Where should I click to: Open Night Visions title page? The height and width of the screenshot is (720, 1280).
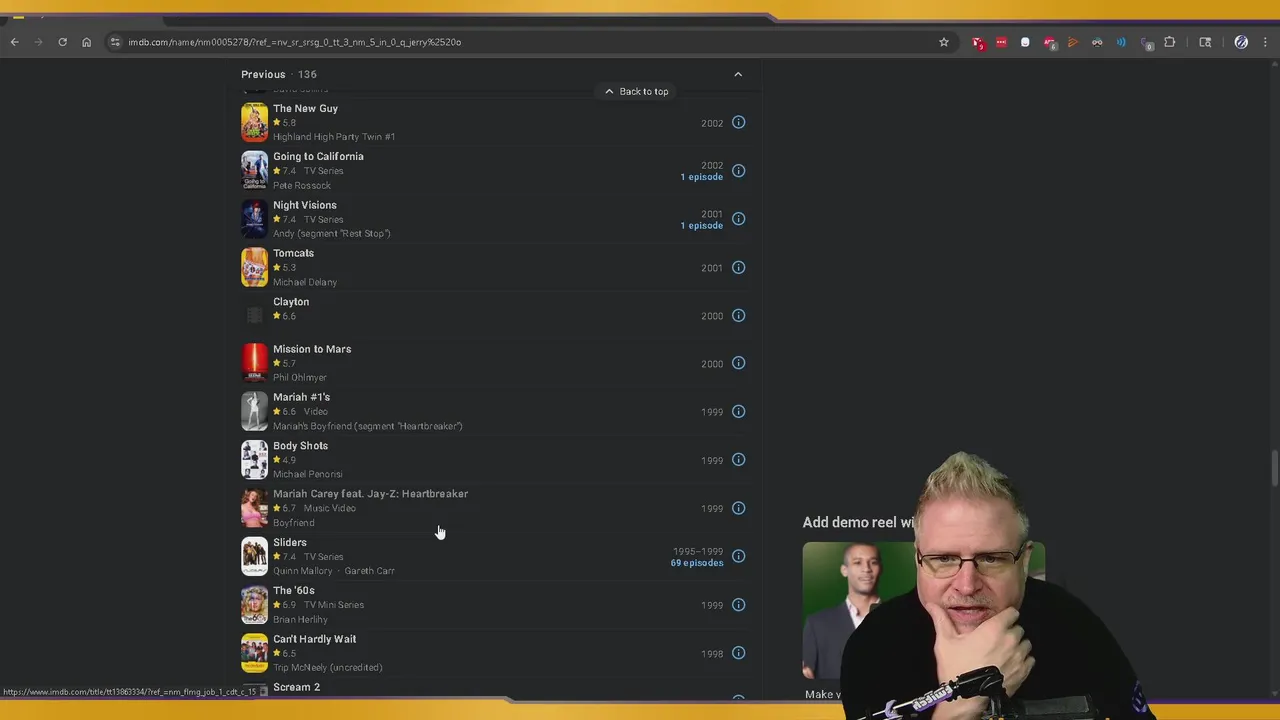coord(304,205)
